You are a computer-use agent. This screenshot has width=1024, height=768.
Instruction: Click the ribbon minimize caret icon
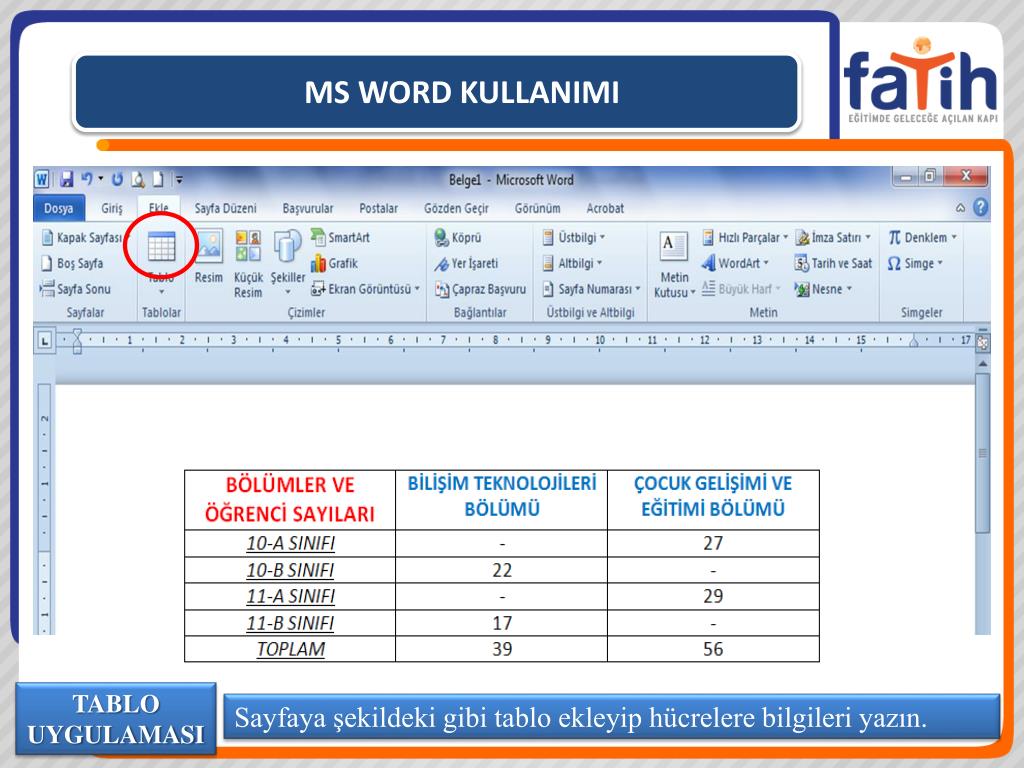pos(960,208)
